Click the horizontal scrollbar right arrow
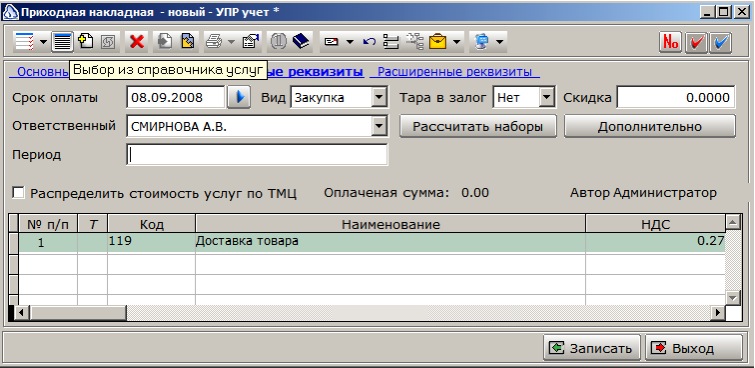Screen dimensions: 755x368 coord(718,313)
